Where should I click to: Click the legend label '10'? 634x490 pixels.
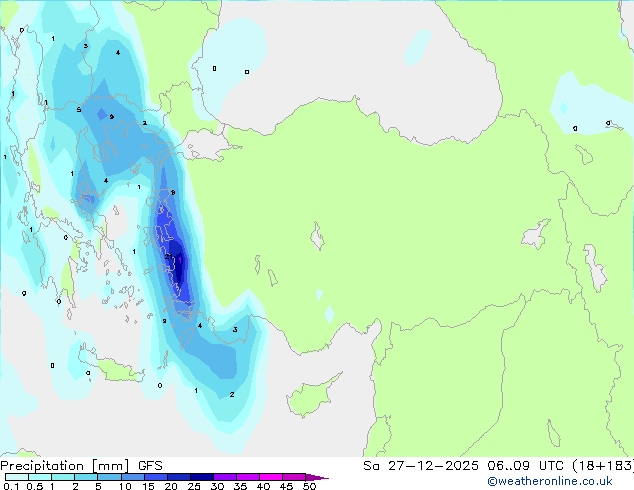coord(125,486)
